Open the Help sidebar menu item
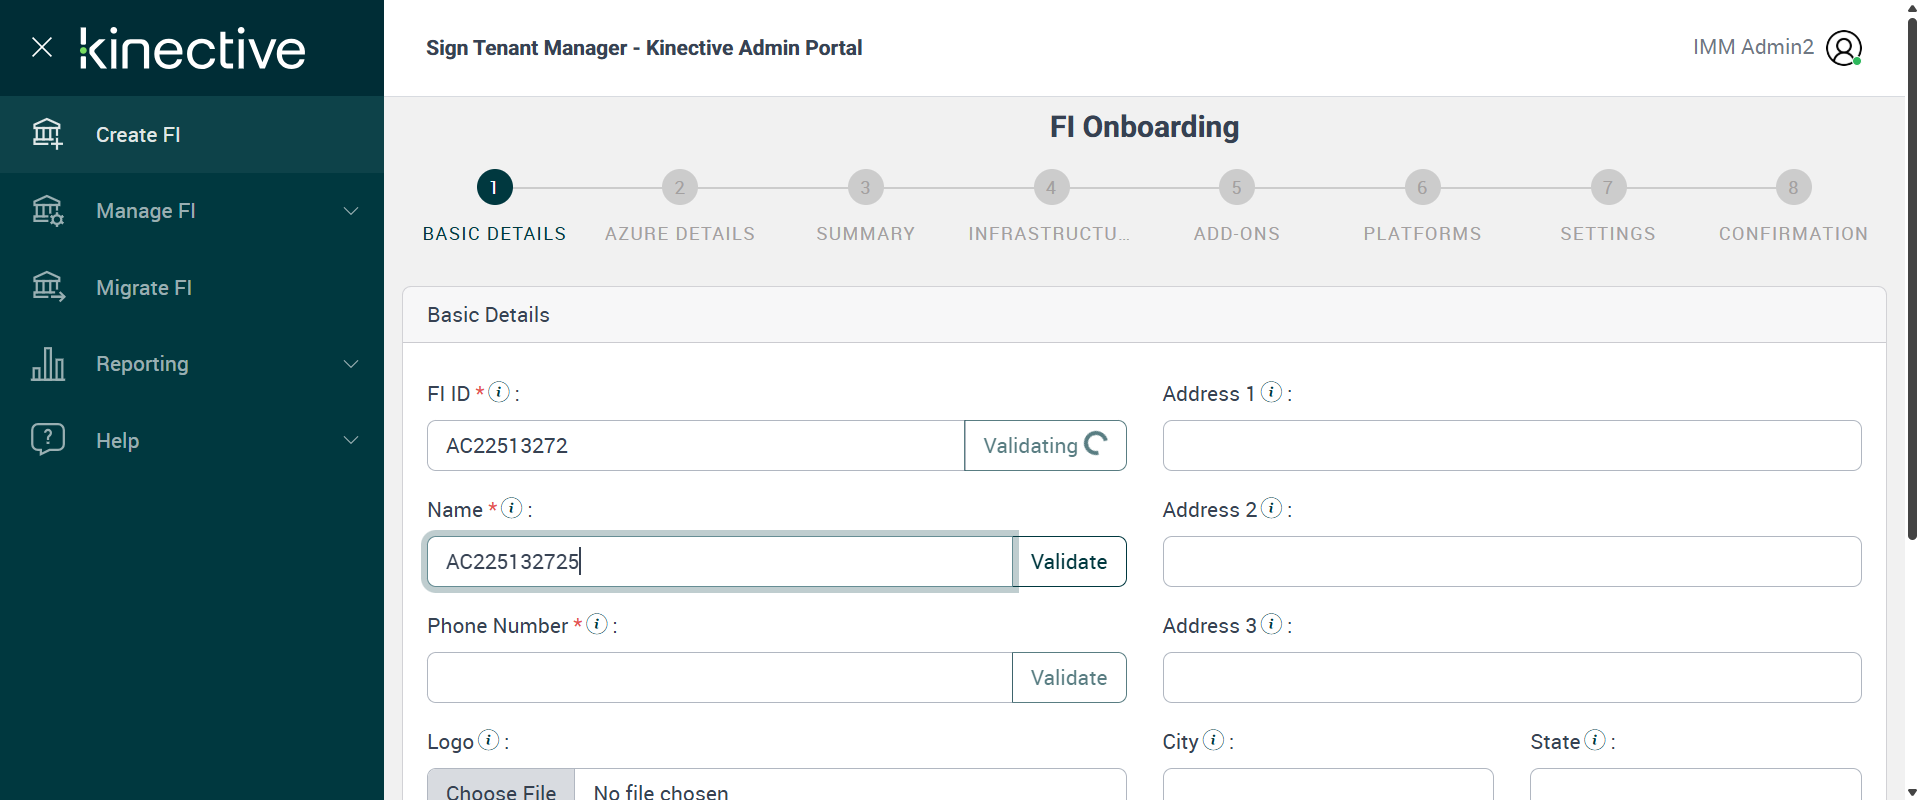This screenshot has width=1920, height=800. pyautogui.click(x=118, y=441)
